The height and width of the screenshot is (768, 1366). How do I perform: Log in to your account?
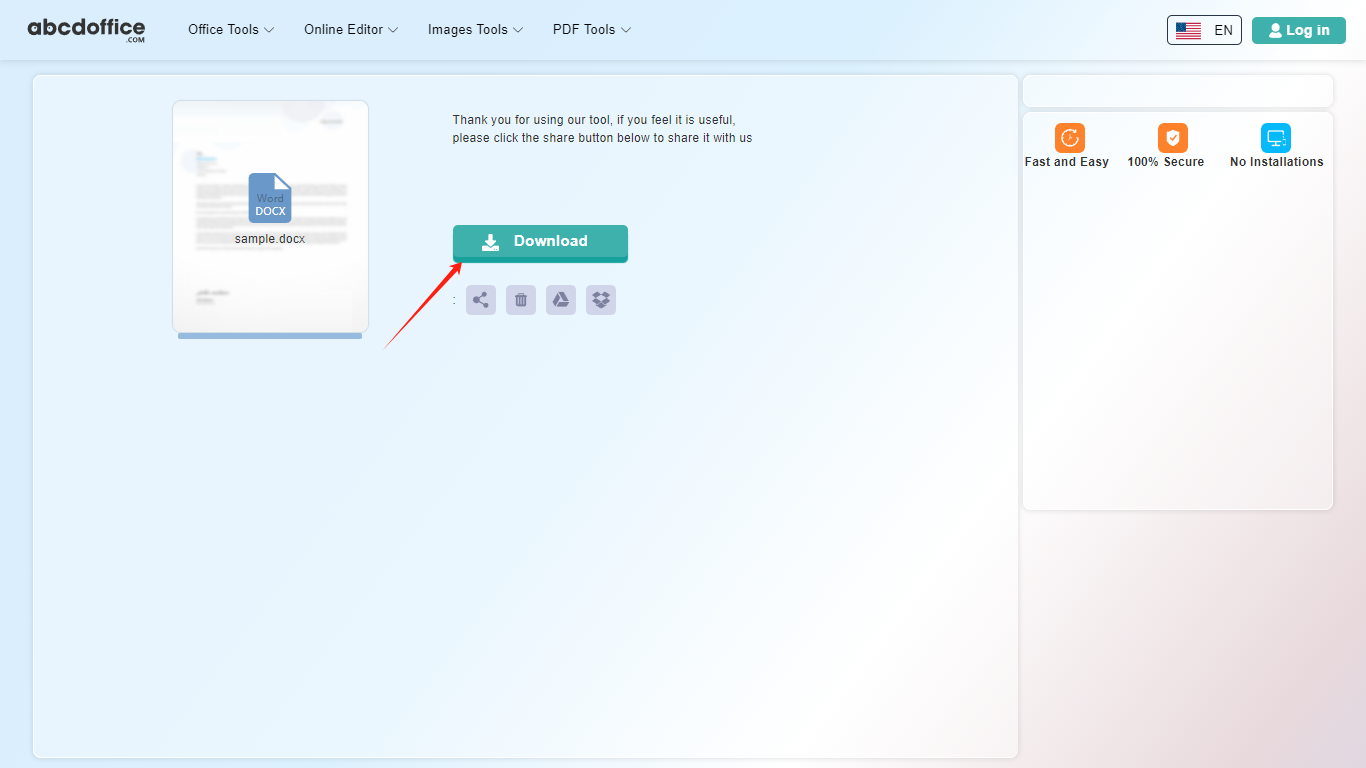pos(1298,30)
